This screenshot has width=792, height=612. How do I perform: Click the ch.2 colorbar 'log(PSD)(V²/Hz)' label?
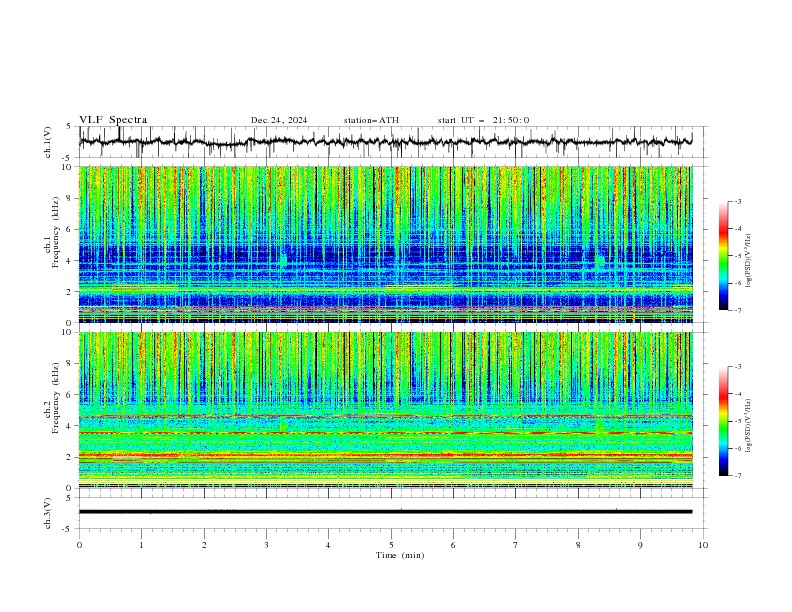pyautogui.click(x=749, y=426)
